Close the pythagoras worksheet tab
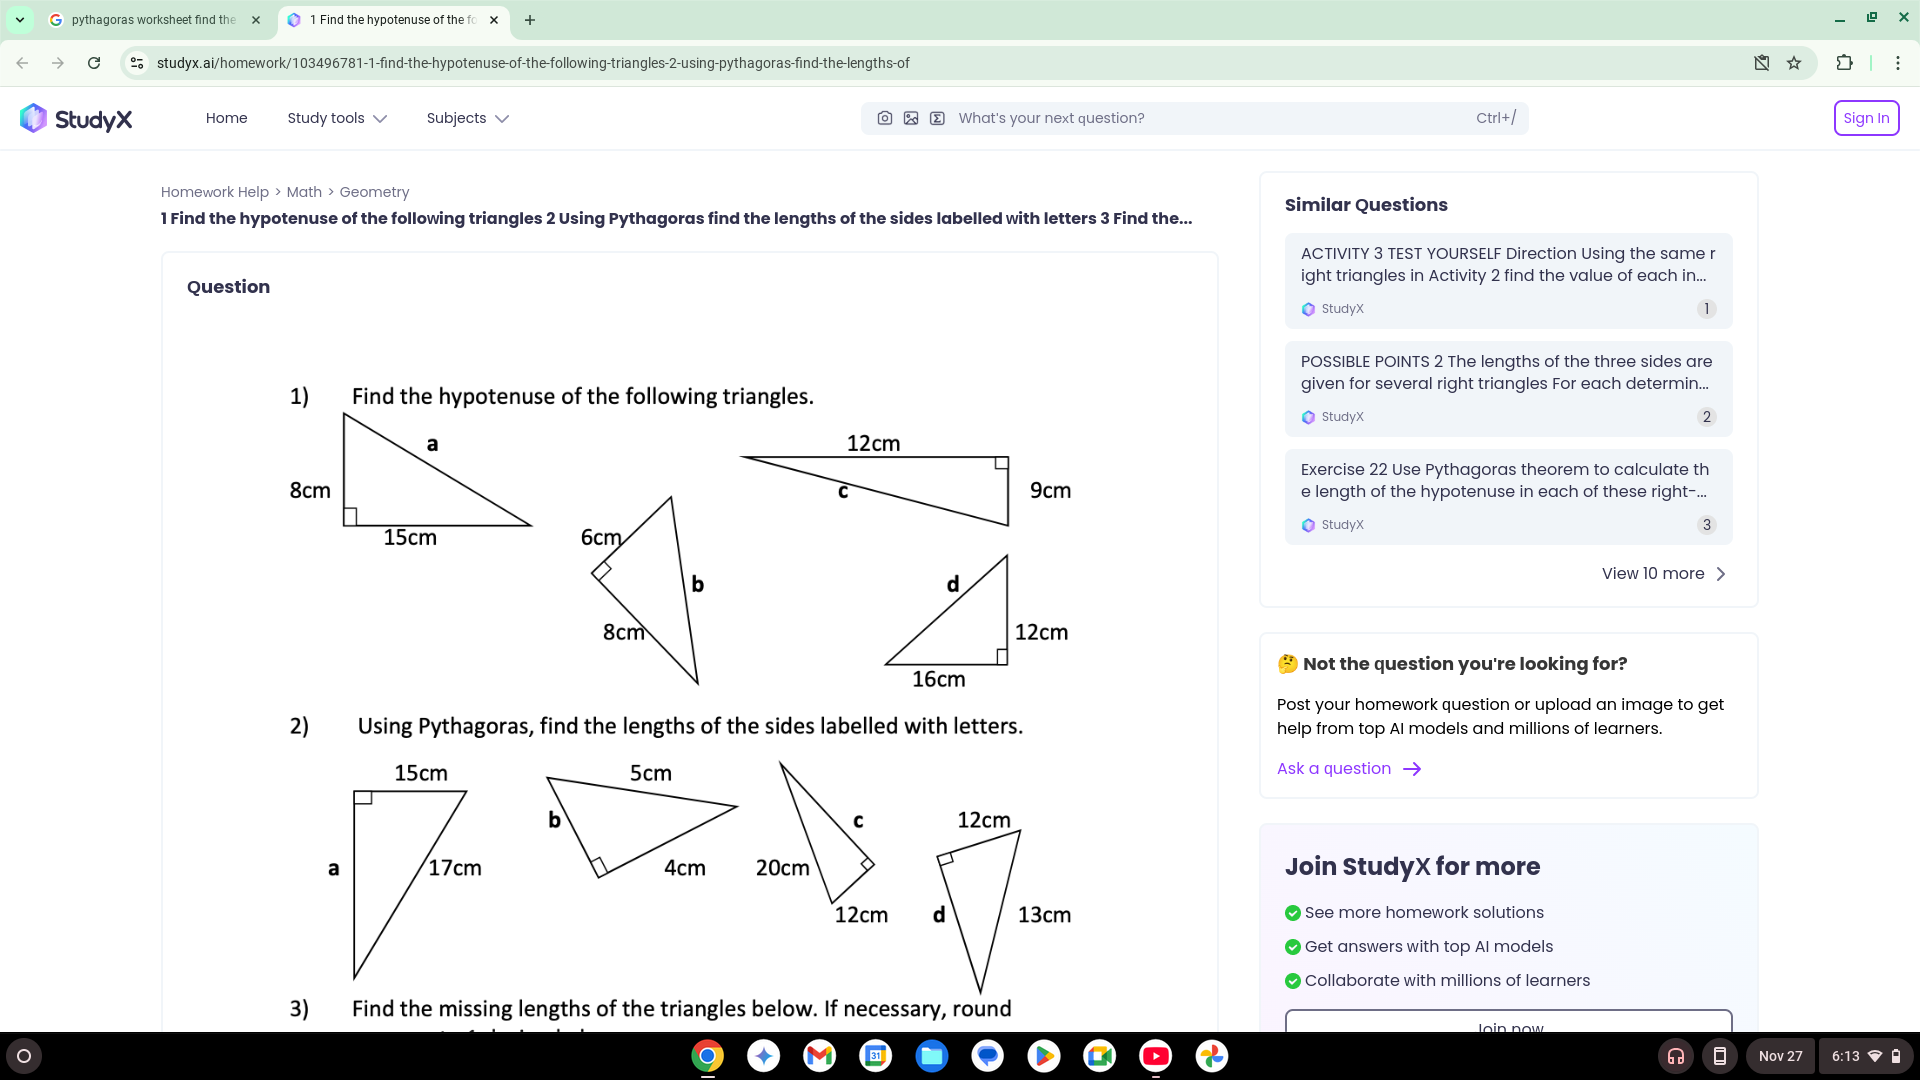1920x1080 pixels. click(256, 20)
